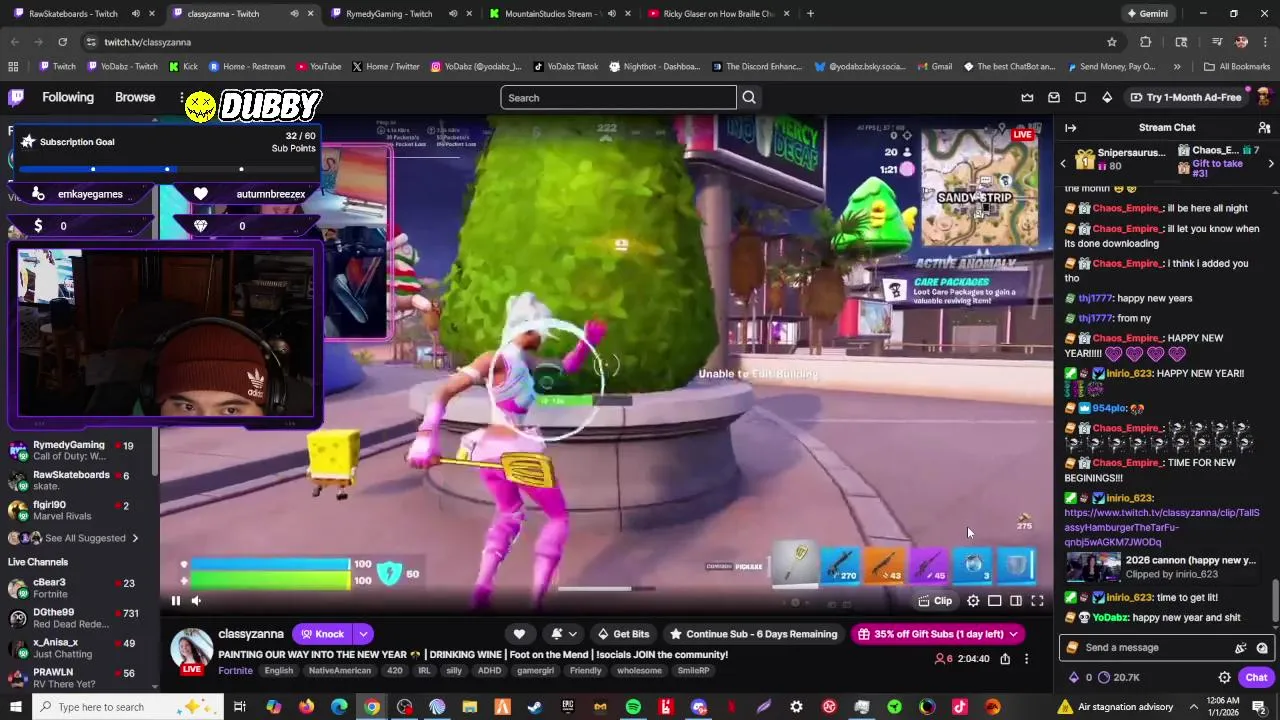This screenshot has height=720, width=1280.
Task: Click the Fortnite category link
Action: [x=235, y=671]
